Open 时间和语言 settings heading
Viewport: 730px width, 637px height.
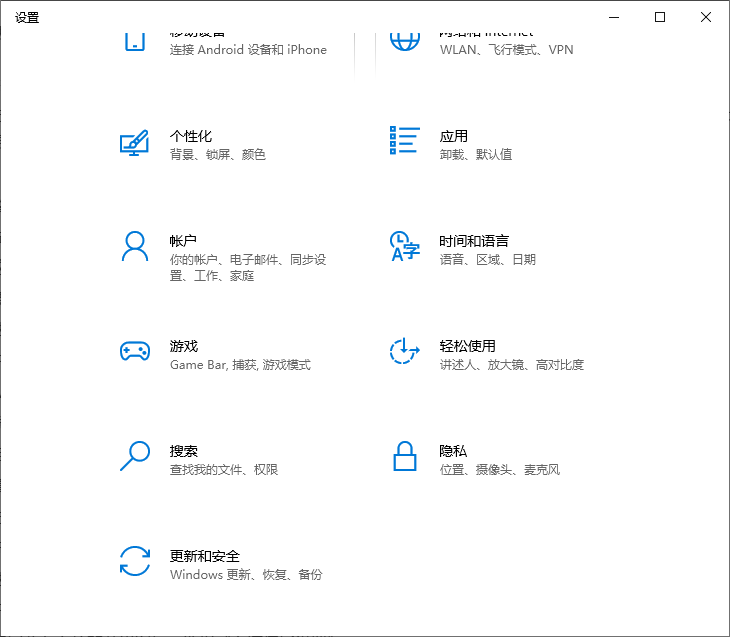[x=474, y=241]
